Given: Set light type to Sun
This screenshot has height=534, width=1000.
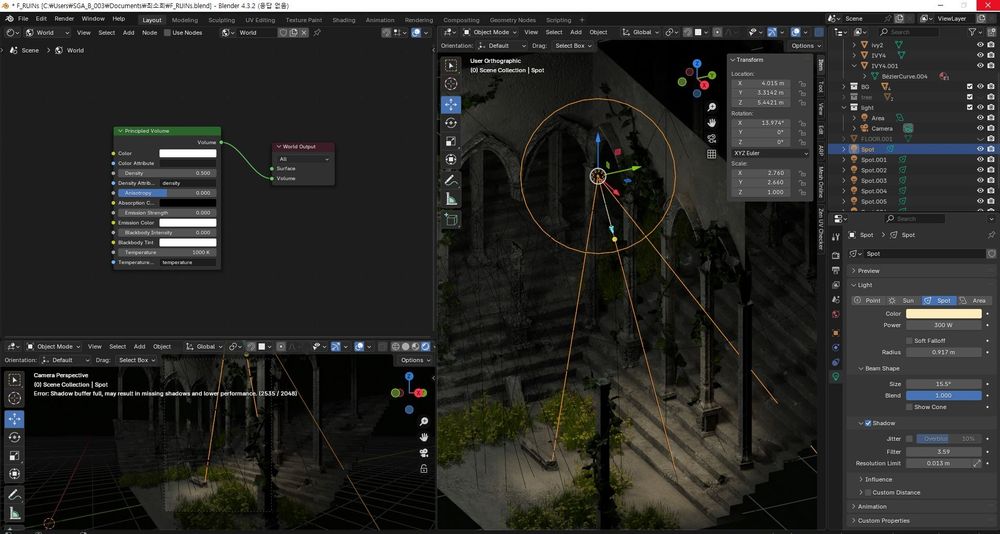Looking at the screenshot, I should pyautogui.click(x=902, y=300).
